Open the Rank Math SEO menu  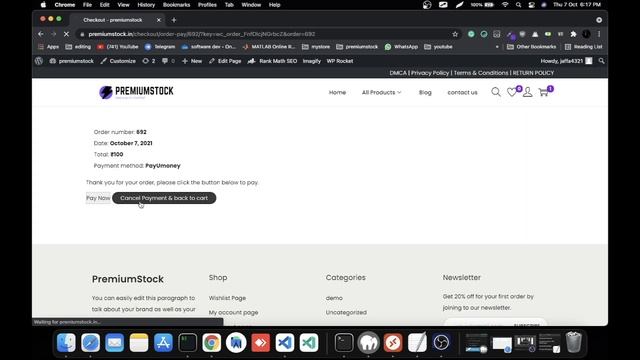click(272, 61)
